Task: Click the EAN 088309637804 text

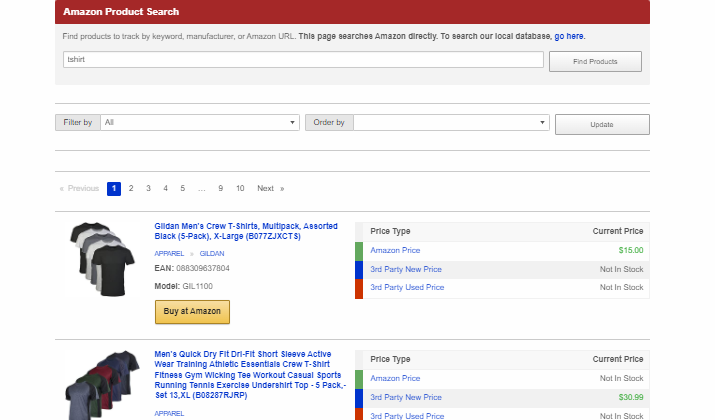Action: coord(192,268)
